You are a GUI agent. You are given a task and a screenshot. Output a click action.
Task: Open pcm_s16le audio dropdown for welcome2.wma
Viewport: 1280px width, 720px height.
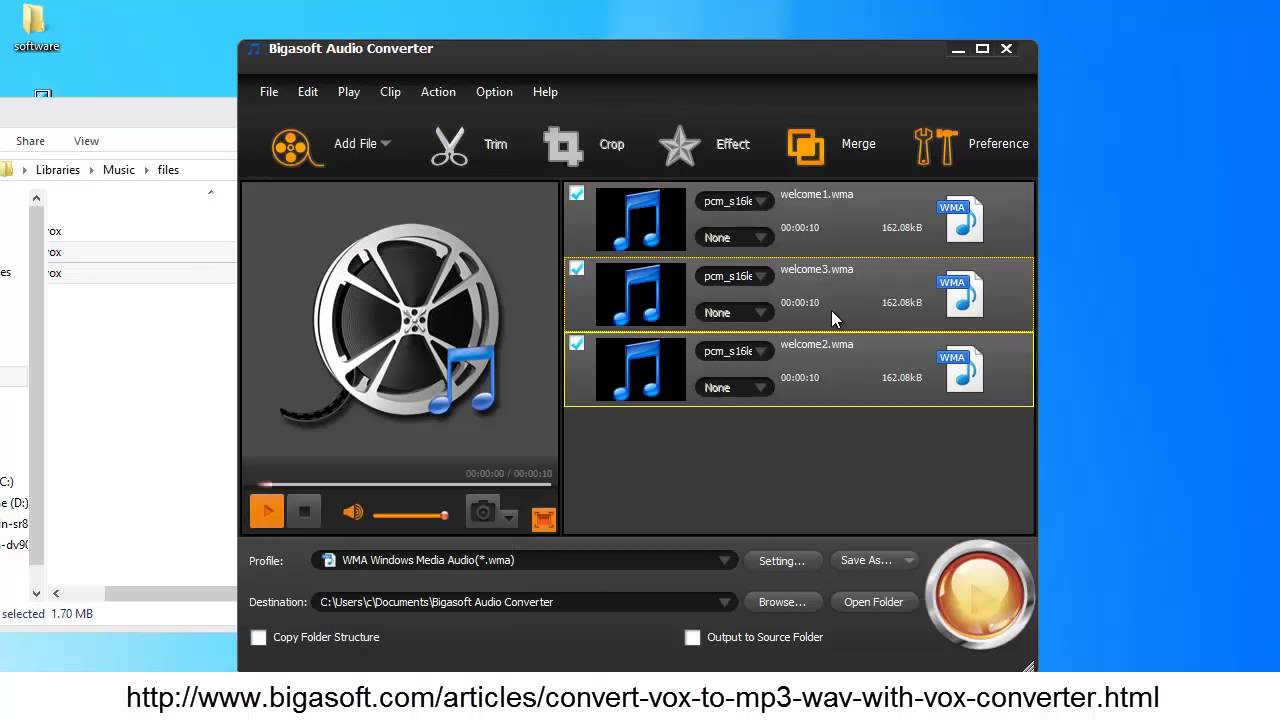click(735, 351)
